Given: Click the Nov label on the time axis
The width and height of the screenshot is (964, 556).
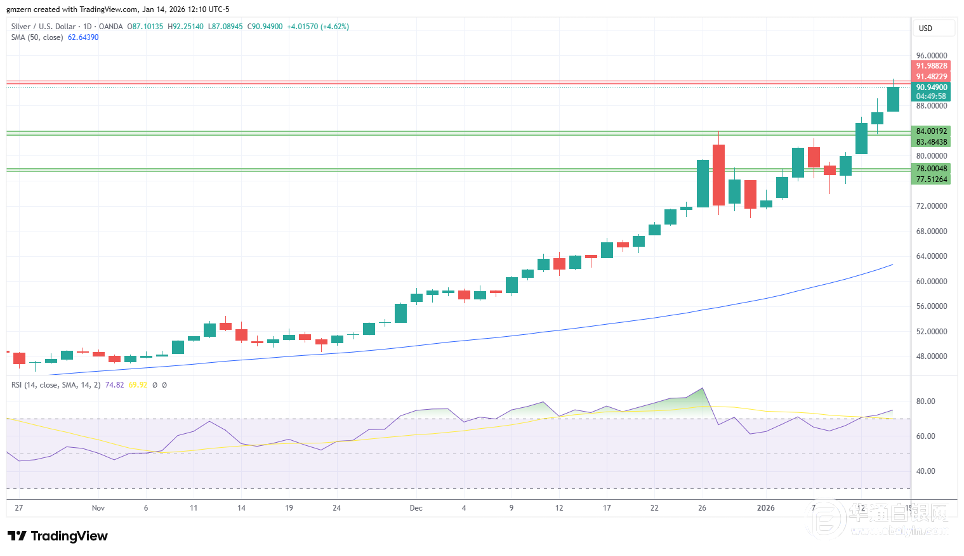Looking at the screenshot, I should [x=98, y=508].
